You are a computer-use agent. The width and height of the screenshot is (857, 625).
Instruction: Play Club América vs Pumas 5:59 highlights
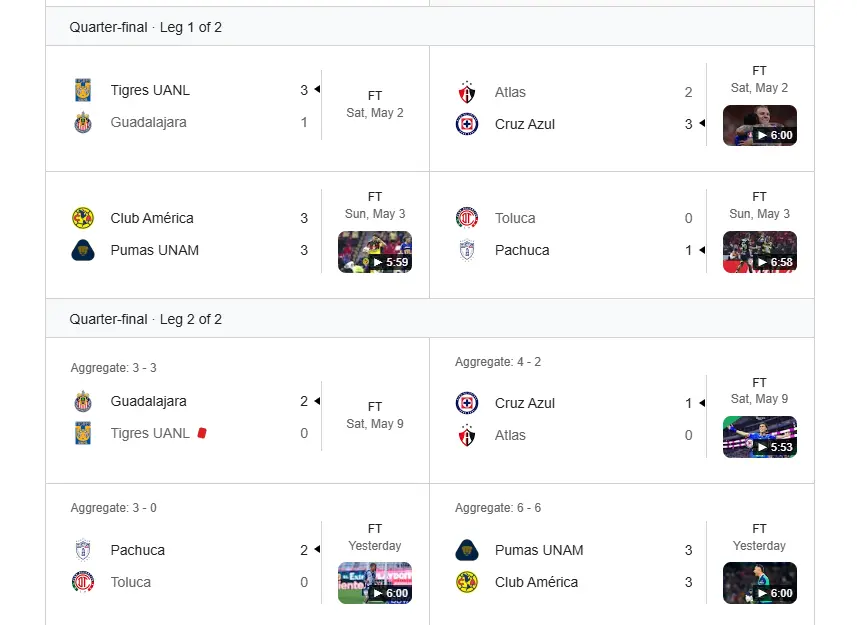click(x=375, y=252)
